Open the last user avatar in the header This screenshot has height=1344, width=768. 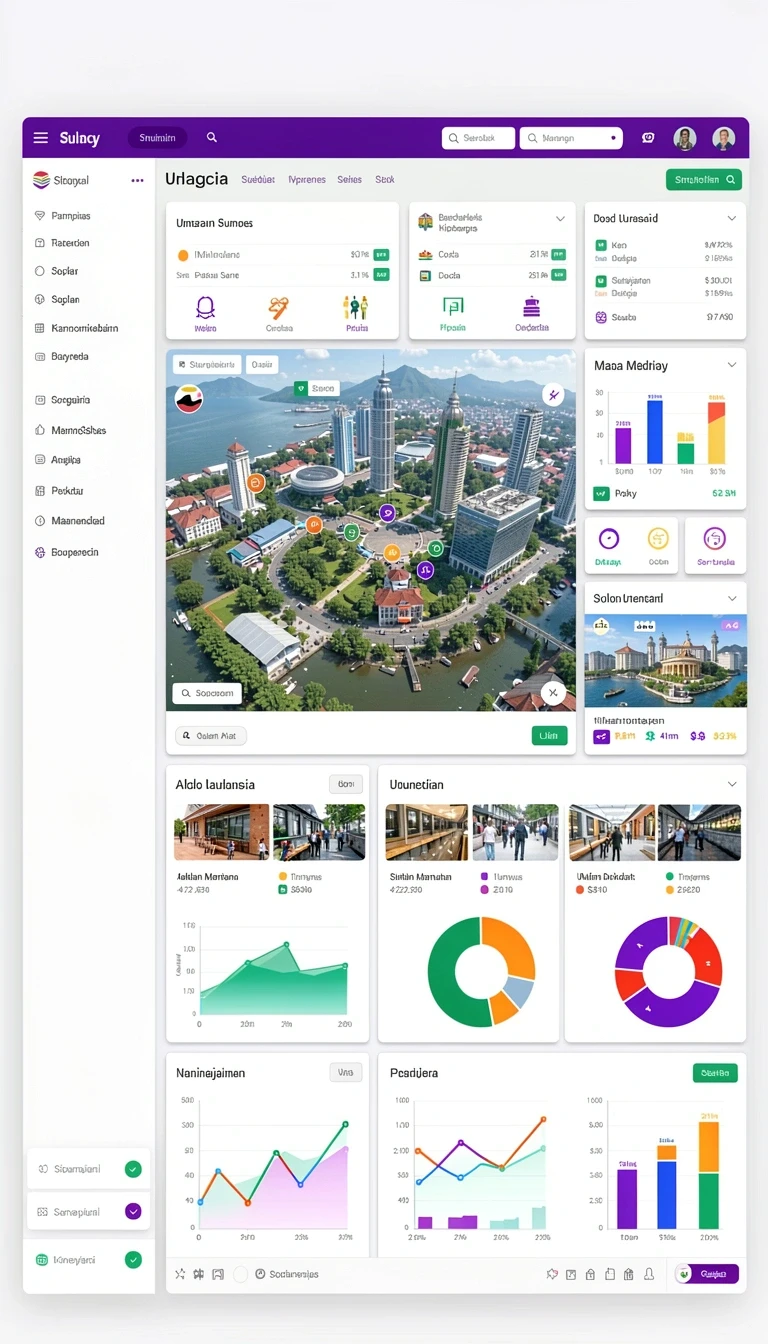[x=723, y=138]
